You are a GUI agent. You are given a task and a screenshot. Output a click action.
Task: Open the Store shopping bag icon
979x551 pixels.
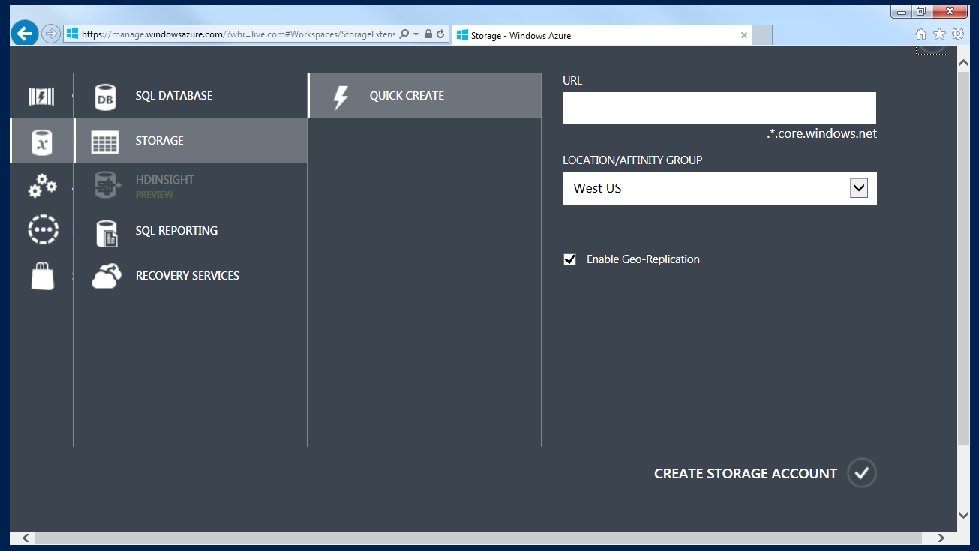coord(42,275)
